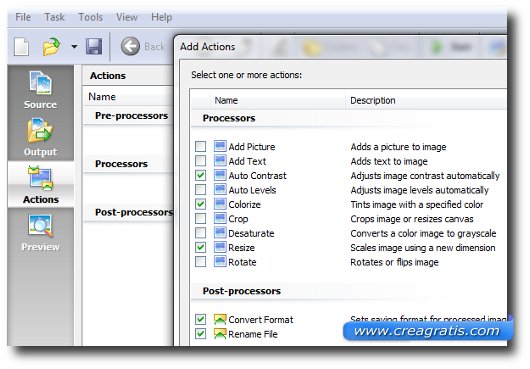This screenshot has width=530, height=369.
Task: Click the Convert Format action icon
Action: coord(220,319)
